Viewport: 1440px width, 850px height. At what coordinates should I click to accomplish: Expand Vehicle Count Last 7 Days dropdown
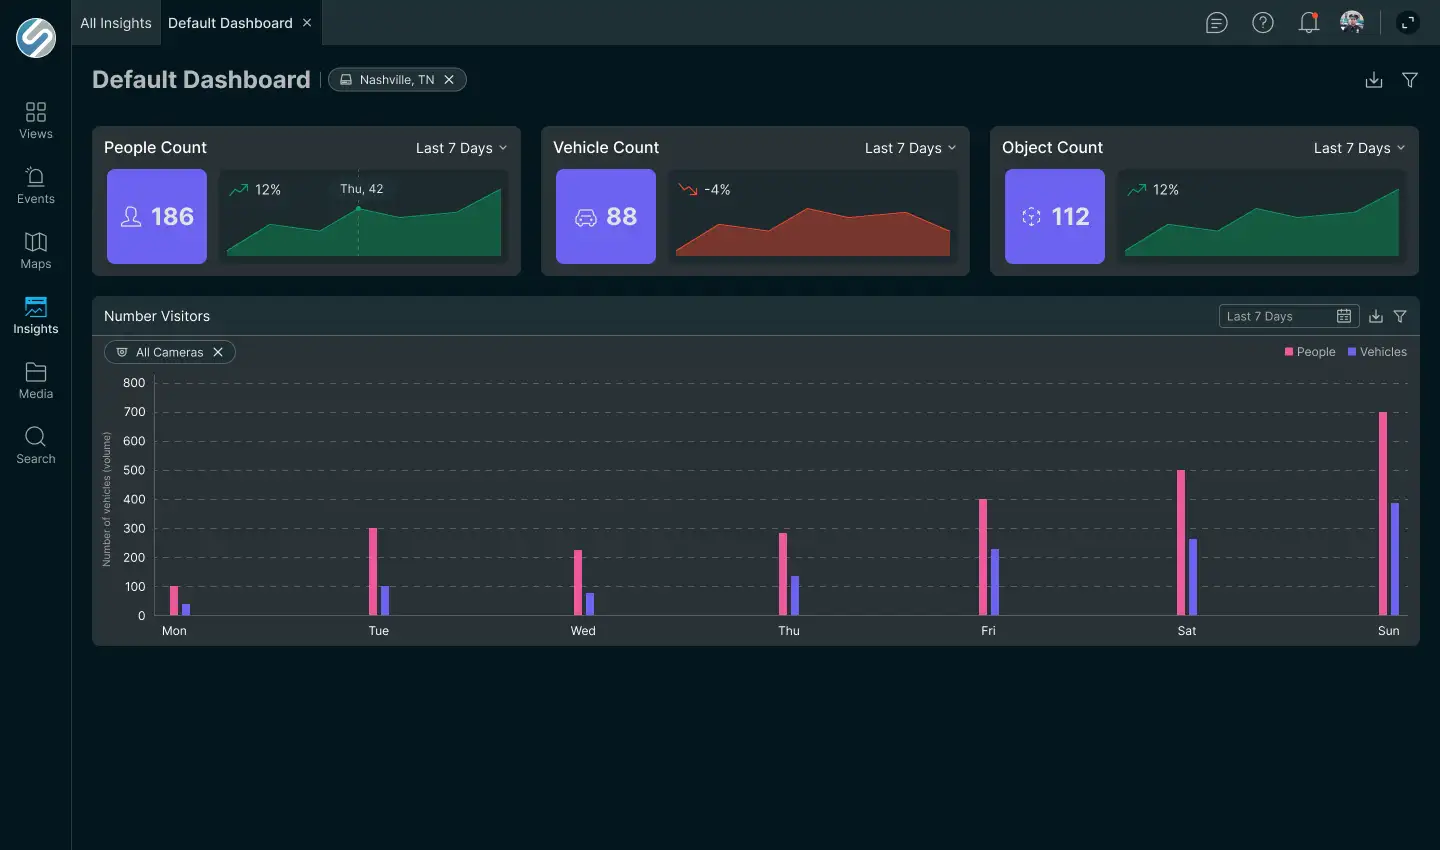tap(911, 148)
